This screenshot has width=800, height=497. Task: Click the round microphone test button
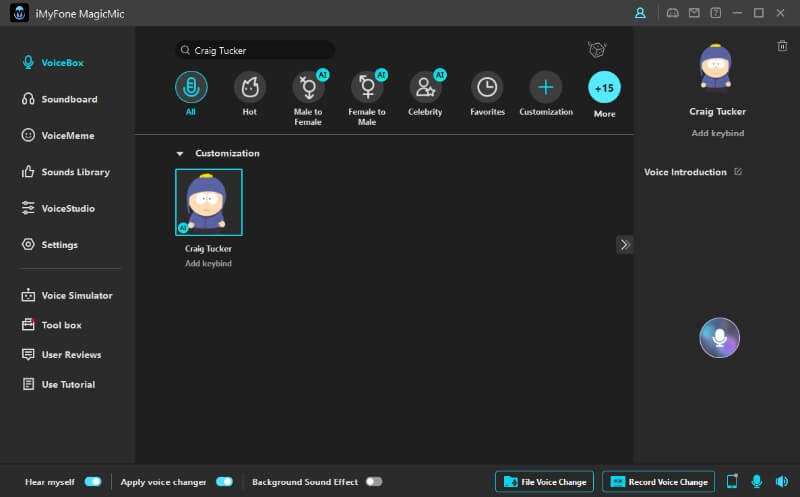coord(719,337)
